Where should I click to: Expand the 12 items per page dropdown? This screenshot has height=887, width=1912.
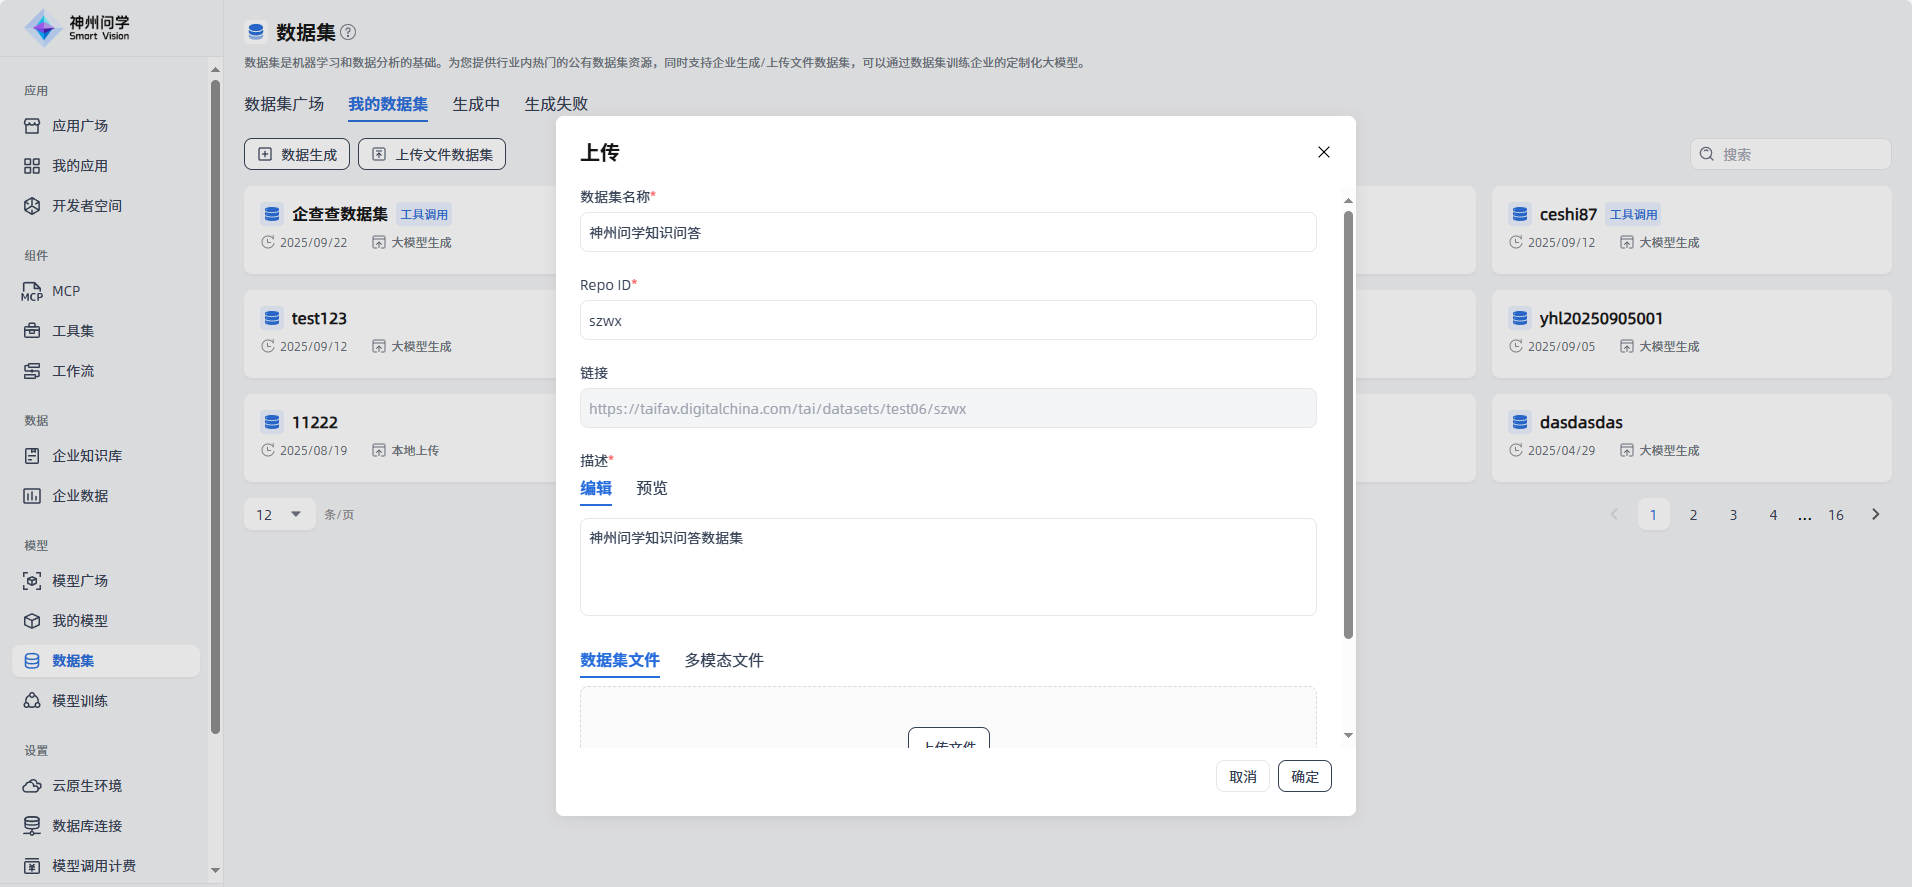[x=279, y=515]
